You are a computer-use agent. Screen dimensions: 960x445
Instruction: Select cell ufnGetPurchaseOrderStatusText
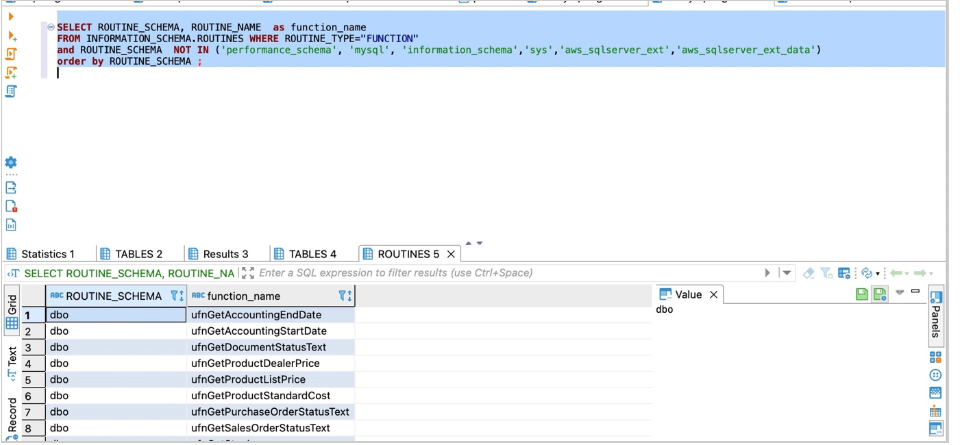[271, 412]
